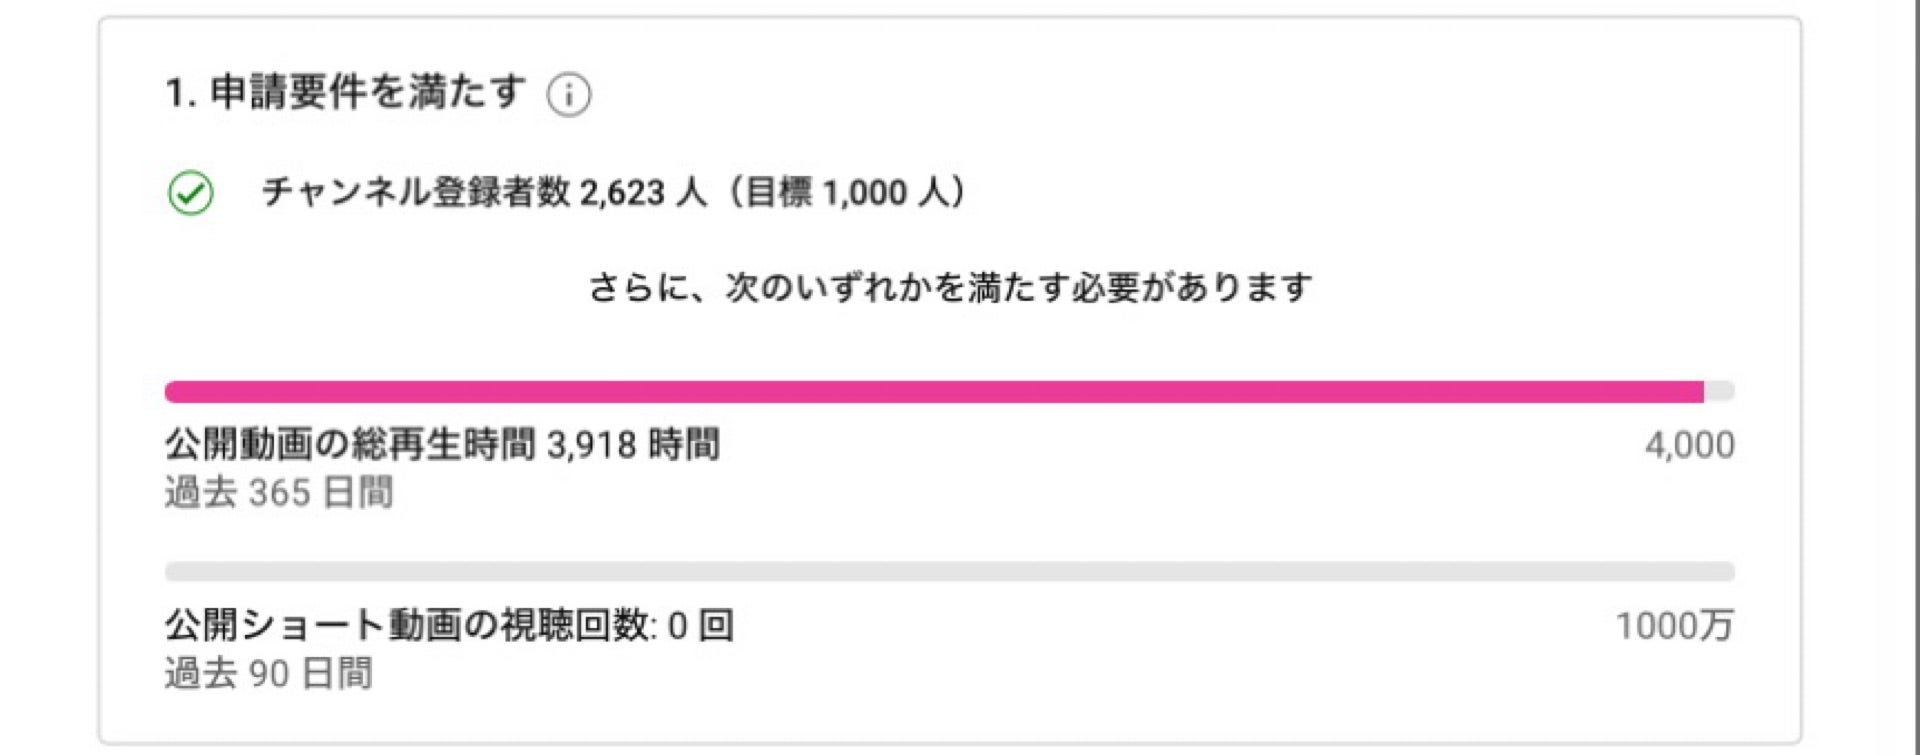Click the number 1. before the heading
This screenshot has height=755, width=1920.
pos(180,94)
